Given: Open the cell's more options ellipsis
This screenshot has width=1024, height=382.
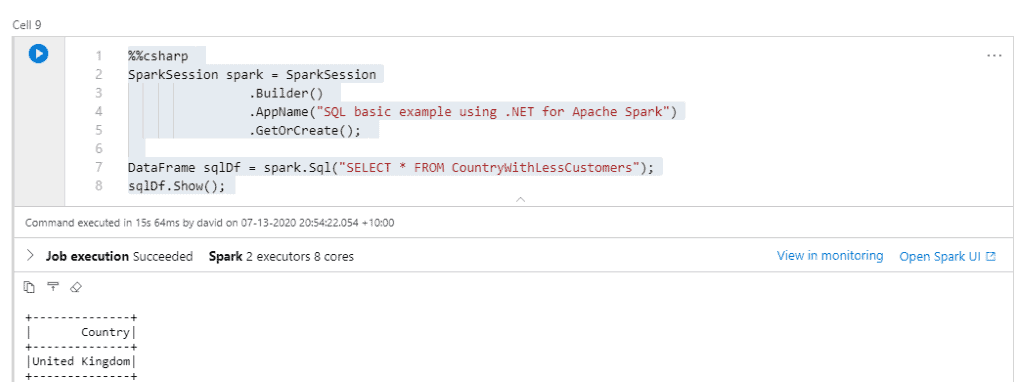Looking at the screenshot, I should [x=993, y=56].
